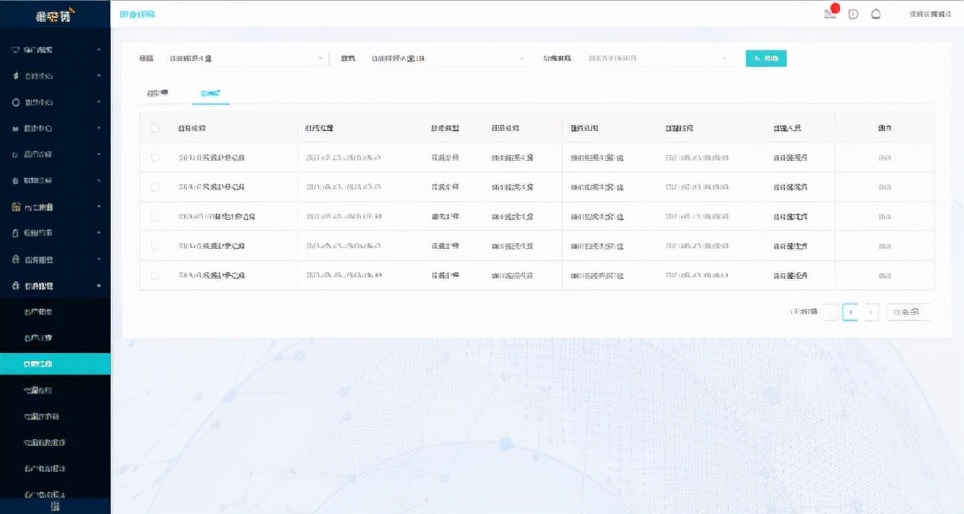Collapse the expanded tenth sidebar menu via its chevron
The image size is (964, 514).
click(98, 286)
